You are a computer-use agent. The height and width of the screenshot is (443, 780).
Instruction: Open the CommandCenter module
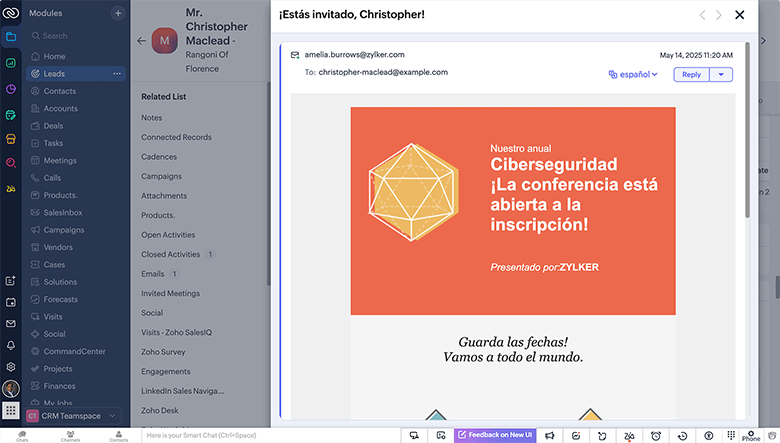74,352
